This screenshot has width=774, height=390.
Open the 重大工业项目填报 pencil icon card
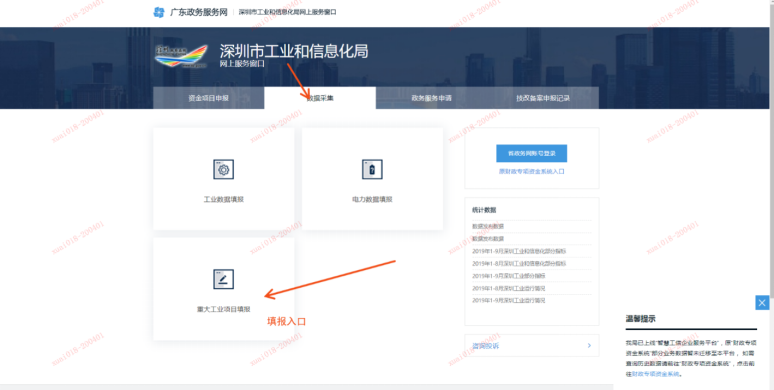click(224, 289)
